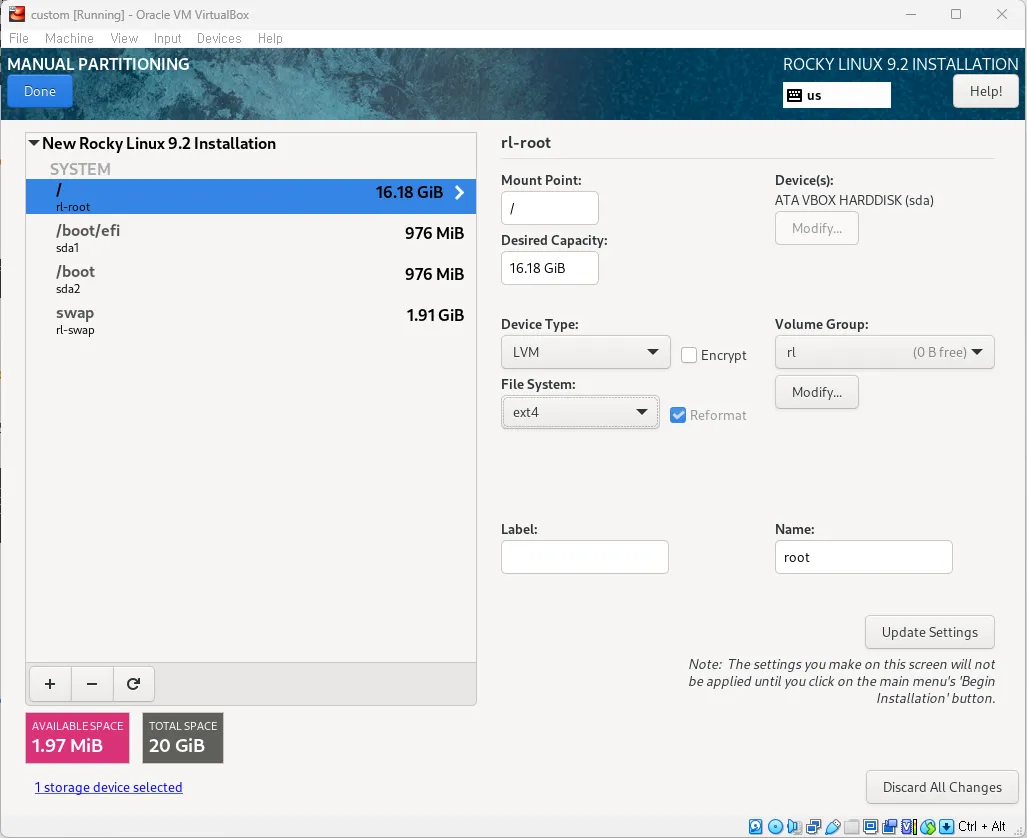Open the audio indicator in status bar
This screenshot has height=838, width=1027.
[794, 826]
